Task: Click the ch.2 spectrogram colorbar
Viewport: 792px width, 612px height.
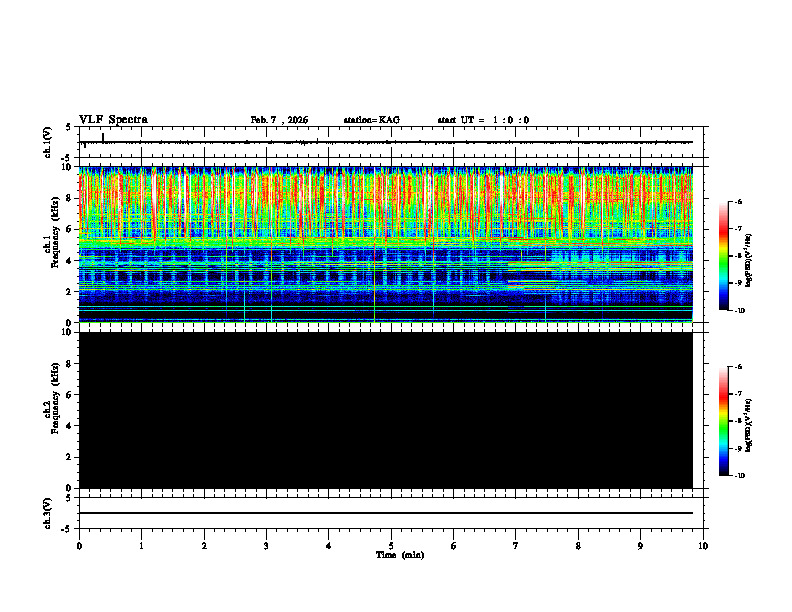Action: [x=724, y=421]
